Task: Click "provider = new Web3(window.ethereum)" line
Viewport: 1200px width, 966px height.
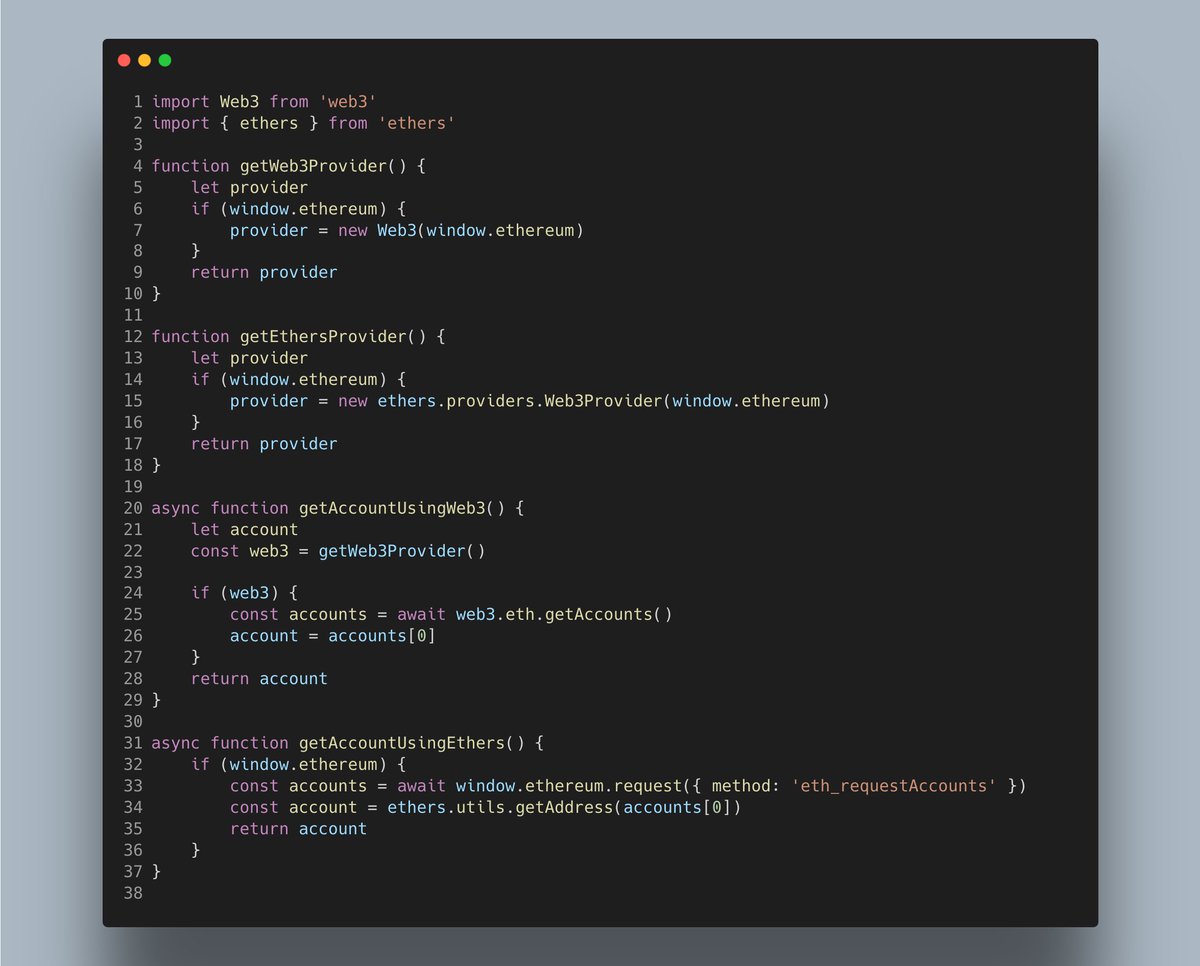Action: point(407,230)
